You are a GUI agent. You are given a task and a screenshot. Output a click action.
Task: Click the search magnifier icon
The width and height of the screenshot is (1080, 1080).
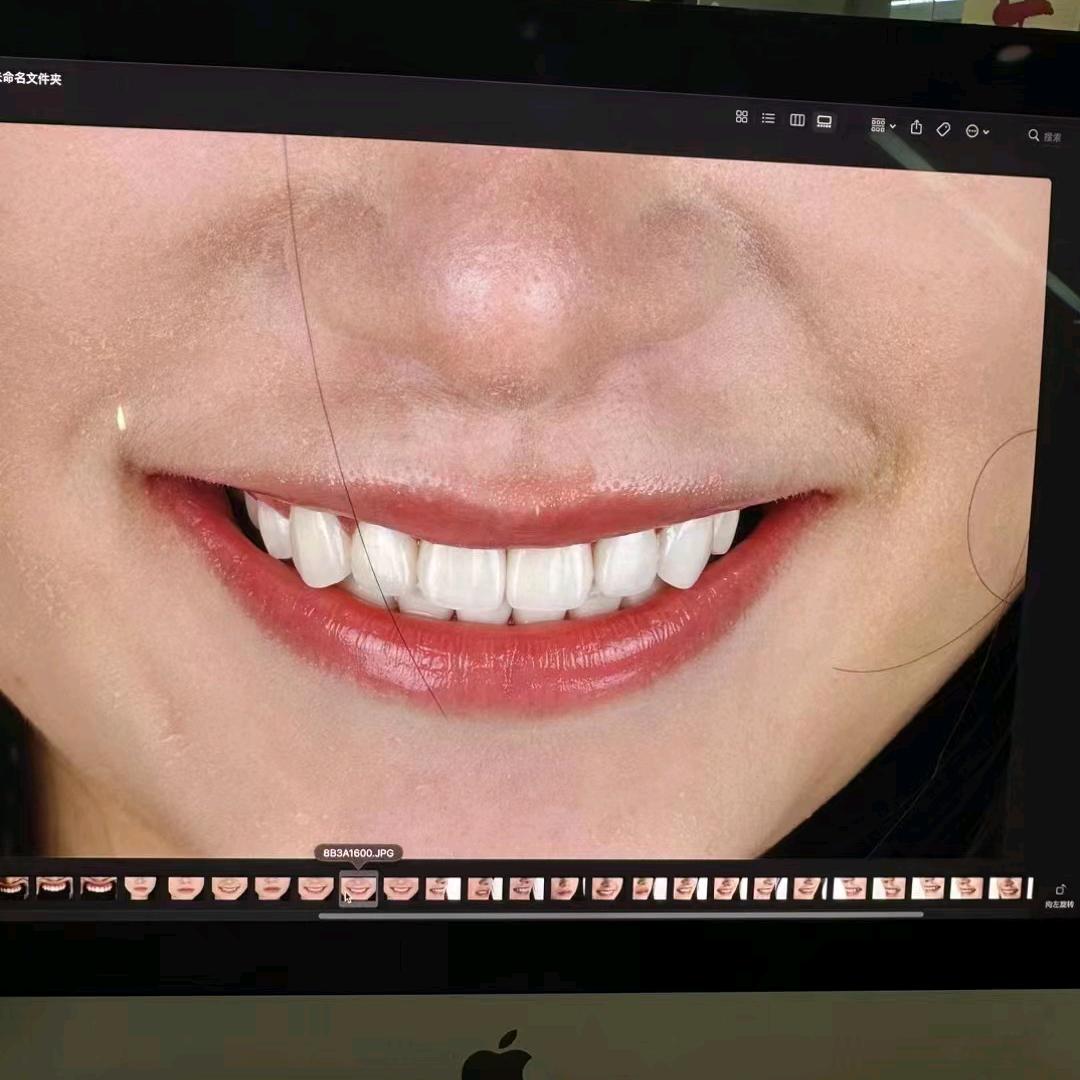(1034, 135)
